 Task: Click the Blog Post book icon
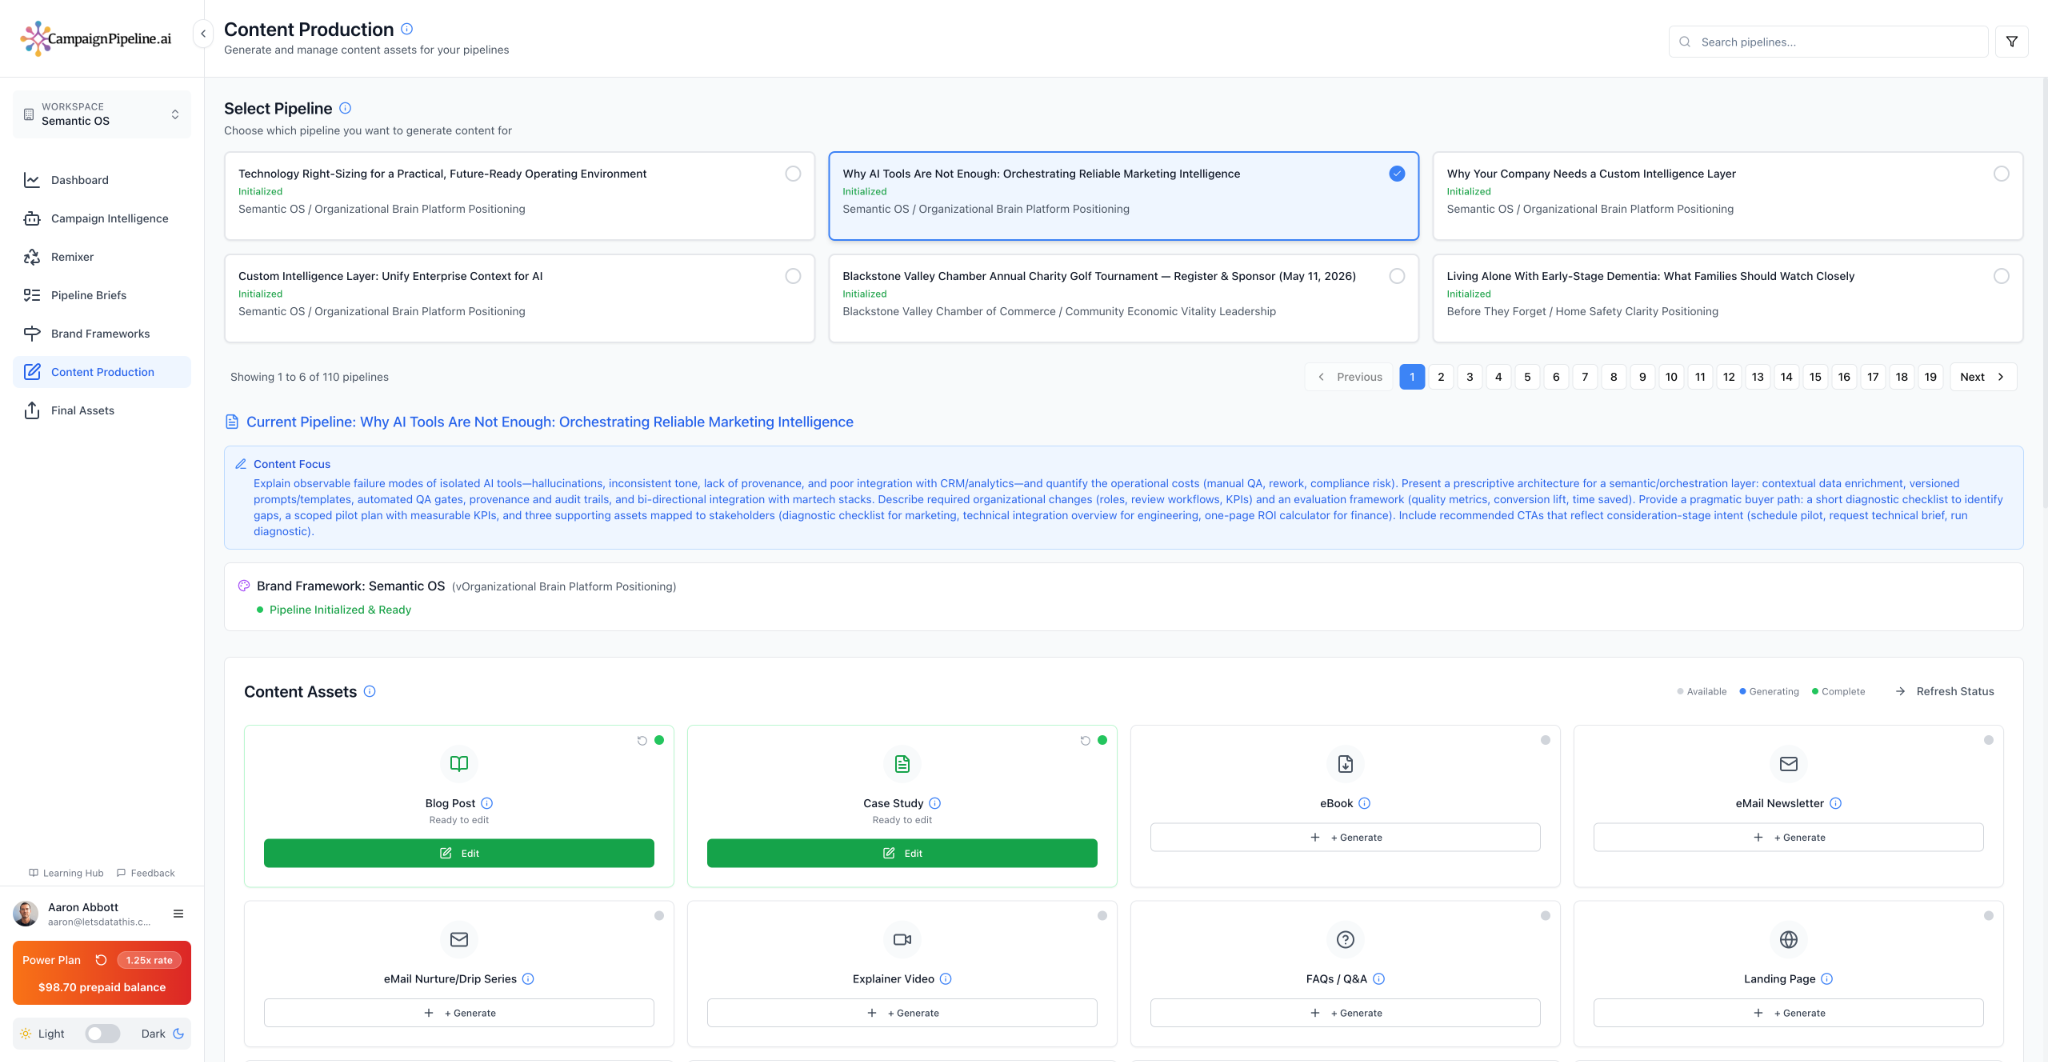click(x=459, y=764)
